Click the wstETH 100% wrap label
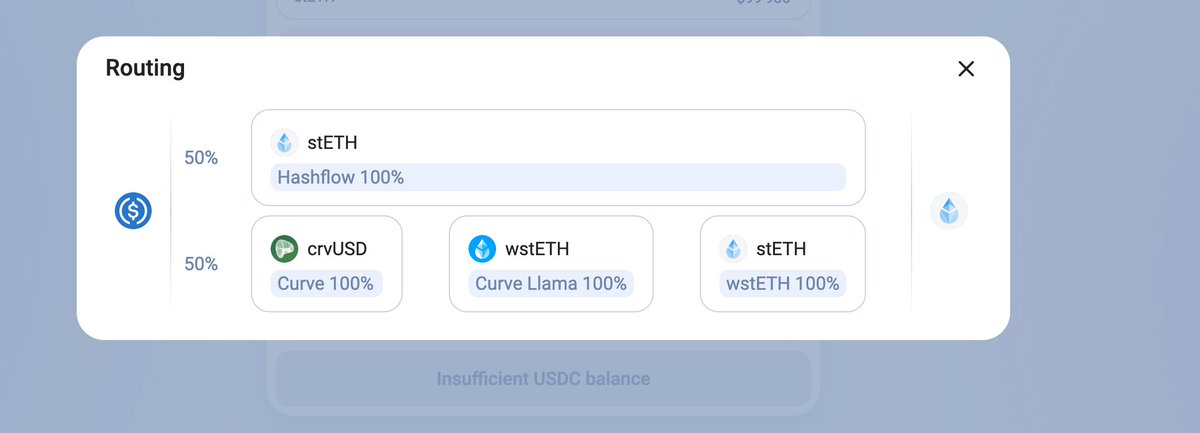Image resolution: width=1200 pixels, height=433 pixels. pyautogui.click(x=782, y=284)
